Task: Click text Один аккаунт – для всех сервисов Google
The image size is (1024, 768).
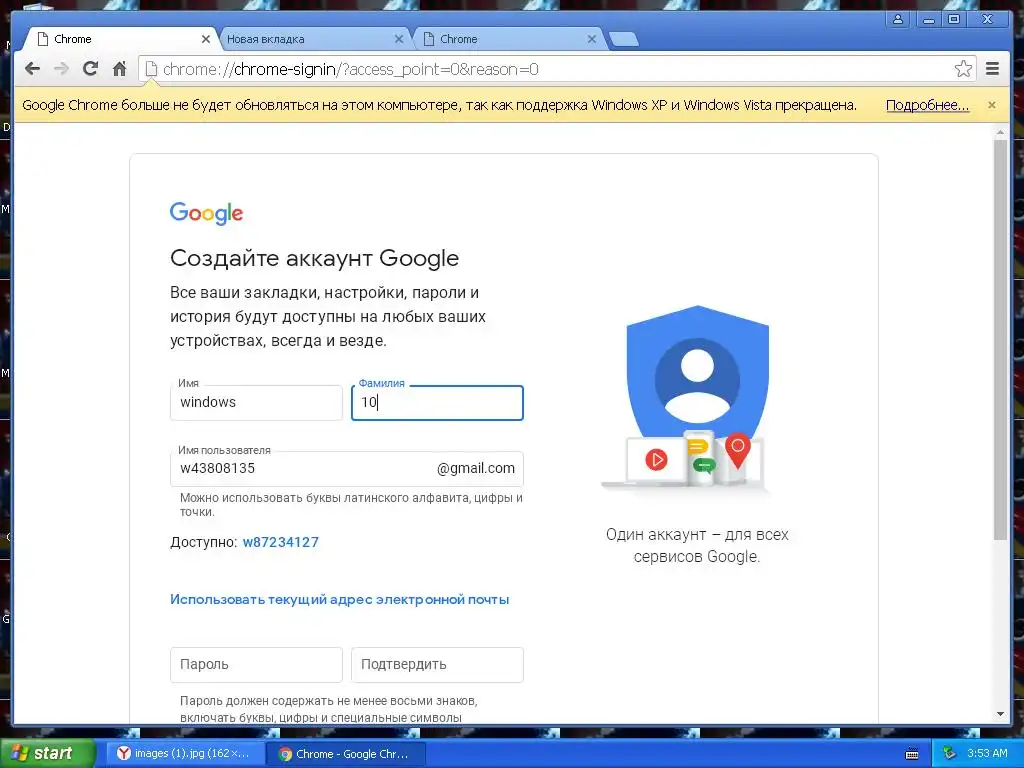Action: click(x=697, y=545)
